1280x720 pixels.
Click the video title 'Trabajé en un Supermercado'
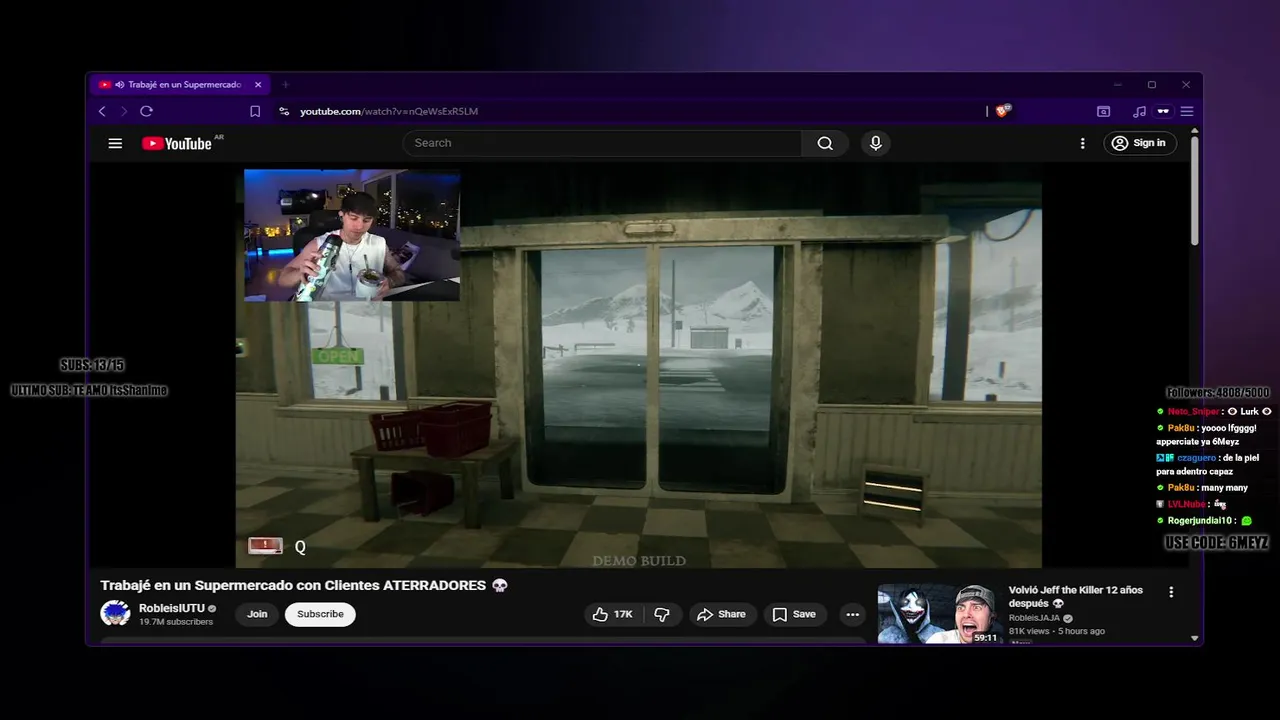pyautogui.click(x=304, y=585)
